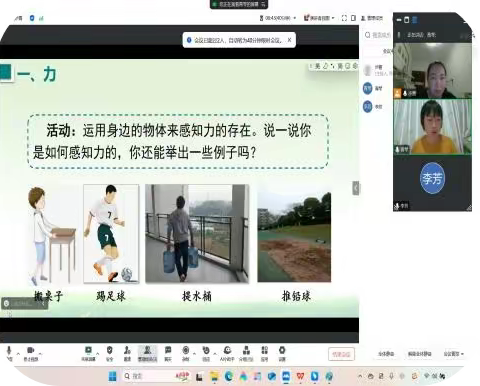Select the blue grid layout icon in the video window
Image resolution: width=480 pixels, height=386 pixels.
(x=415, y=20)
